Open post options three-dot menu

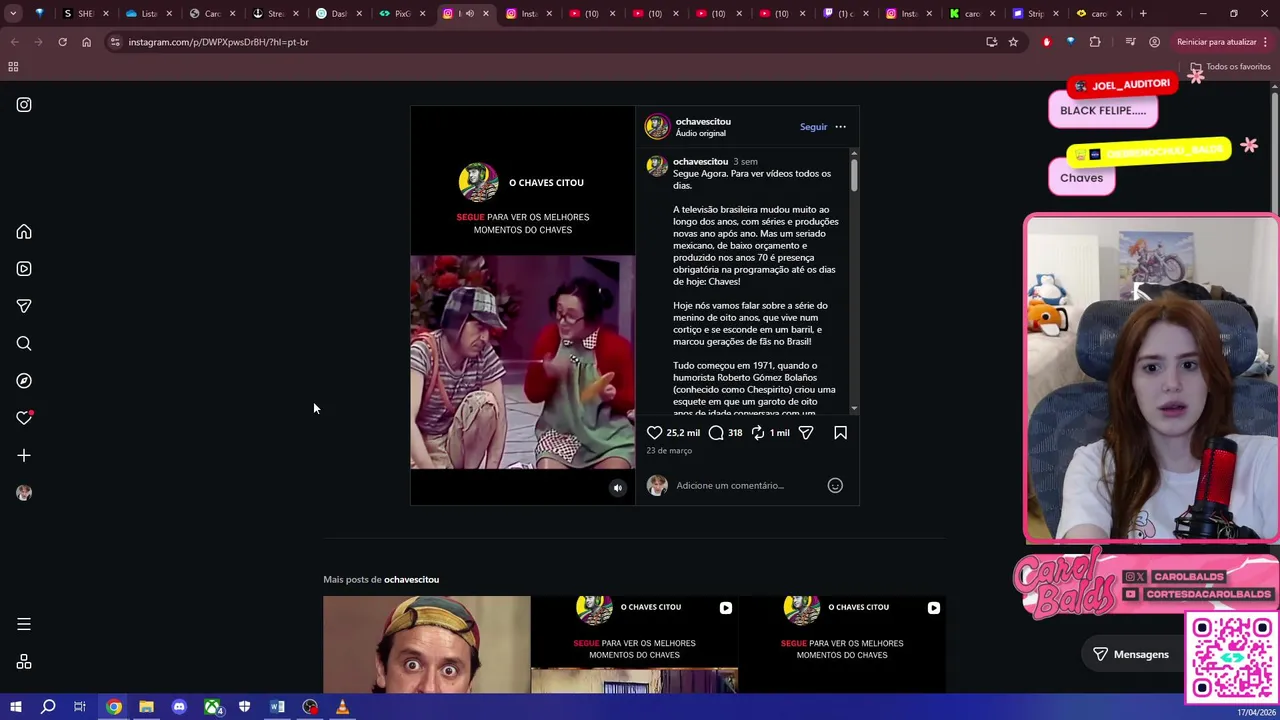tap(840, 127)
